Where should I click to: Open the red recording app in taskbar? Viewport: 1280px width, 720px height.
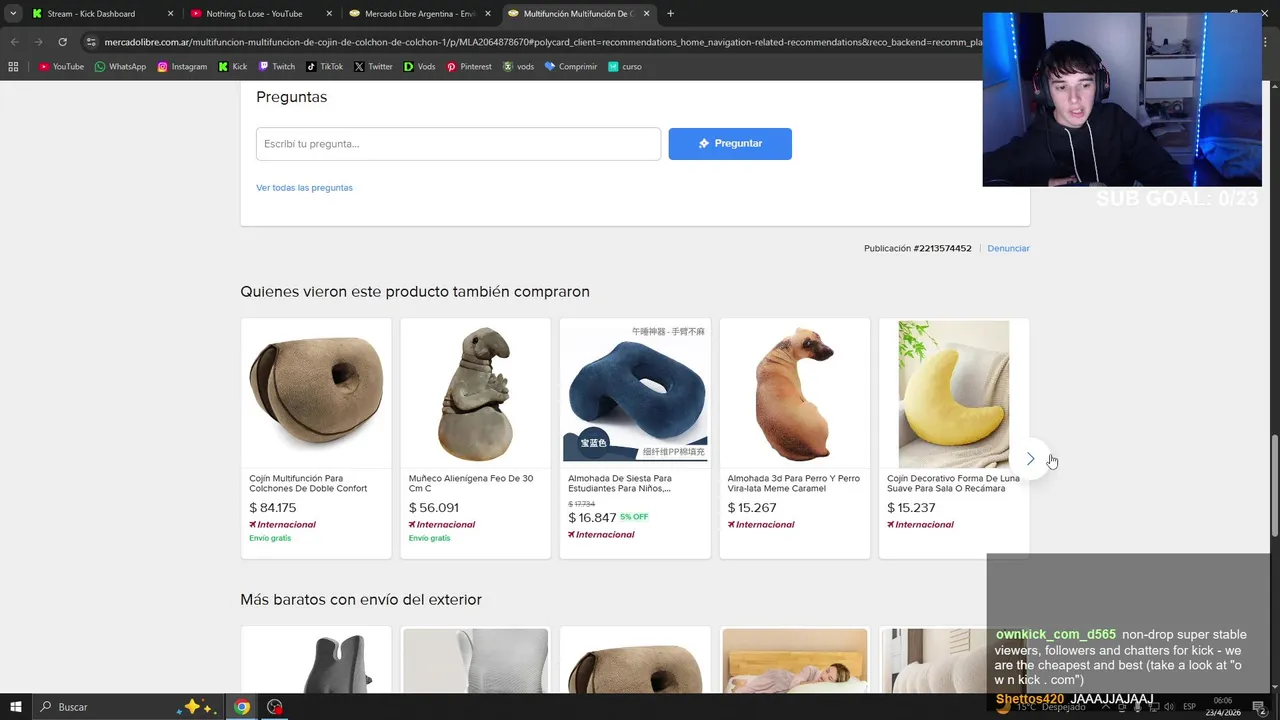click(275, 707)
